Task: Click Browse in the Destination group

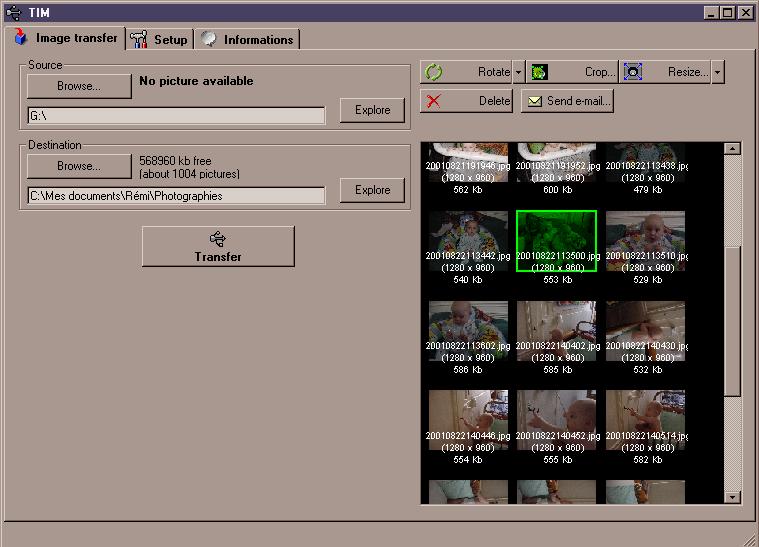Action: [79, 166]
